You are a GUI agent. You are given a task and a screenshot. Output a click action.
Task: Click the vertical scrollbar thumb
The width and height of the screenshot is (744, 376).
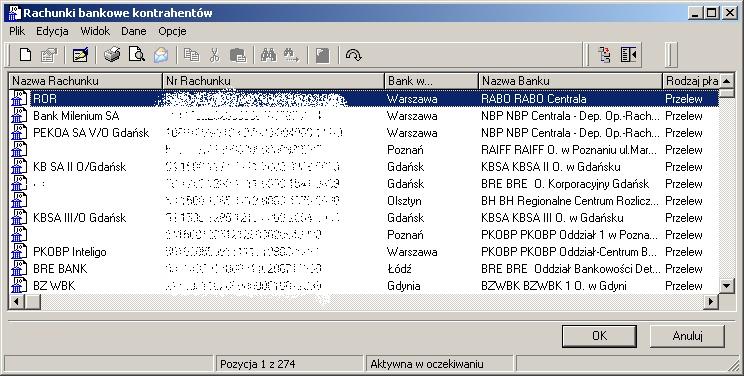(x=727, y=93)
